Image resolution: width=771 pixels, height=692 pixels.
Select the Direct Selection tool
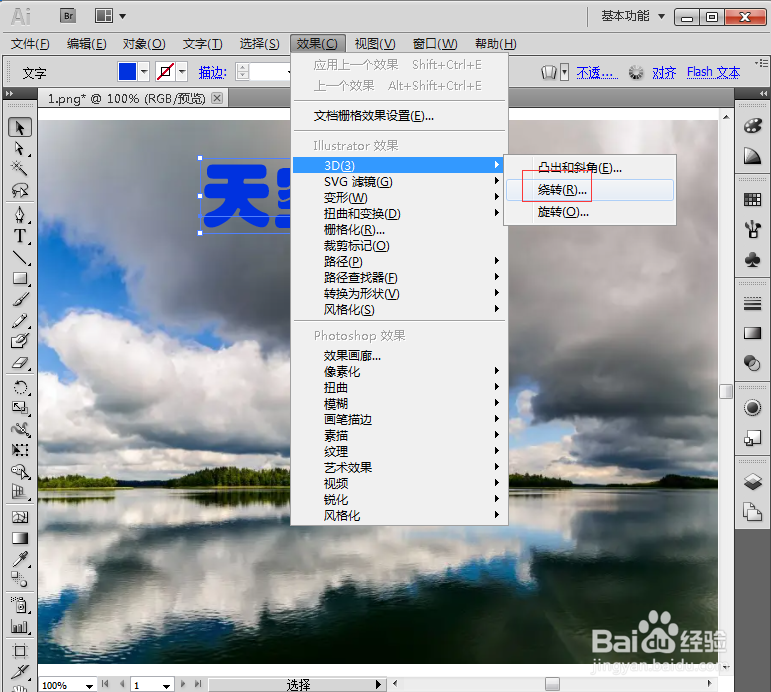[x=20, y=149]
